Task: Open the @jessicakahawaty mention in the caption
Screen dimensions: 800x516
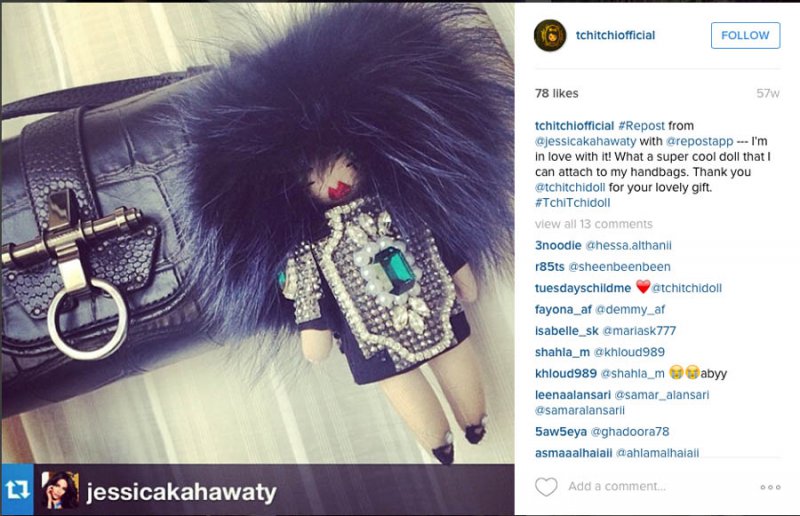Action: click(x=586, y=141)
